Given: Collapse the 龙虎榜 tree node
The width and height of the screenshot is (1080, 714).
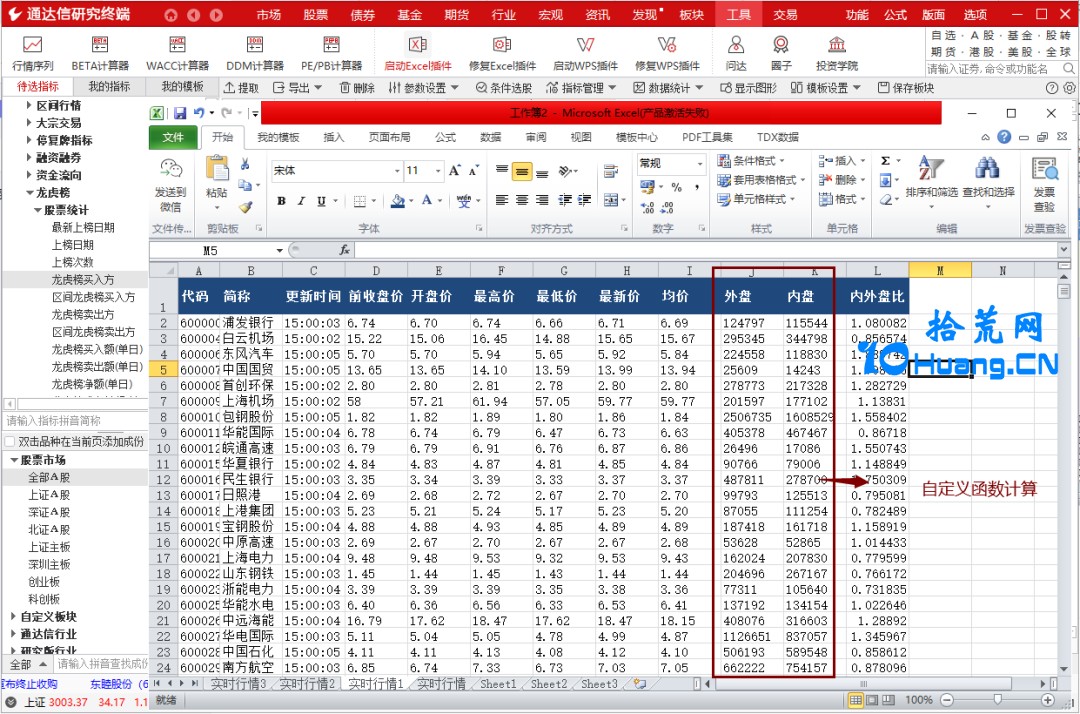Looking at the screenshot, I should tap(30, 193).
